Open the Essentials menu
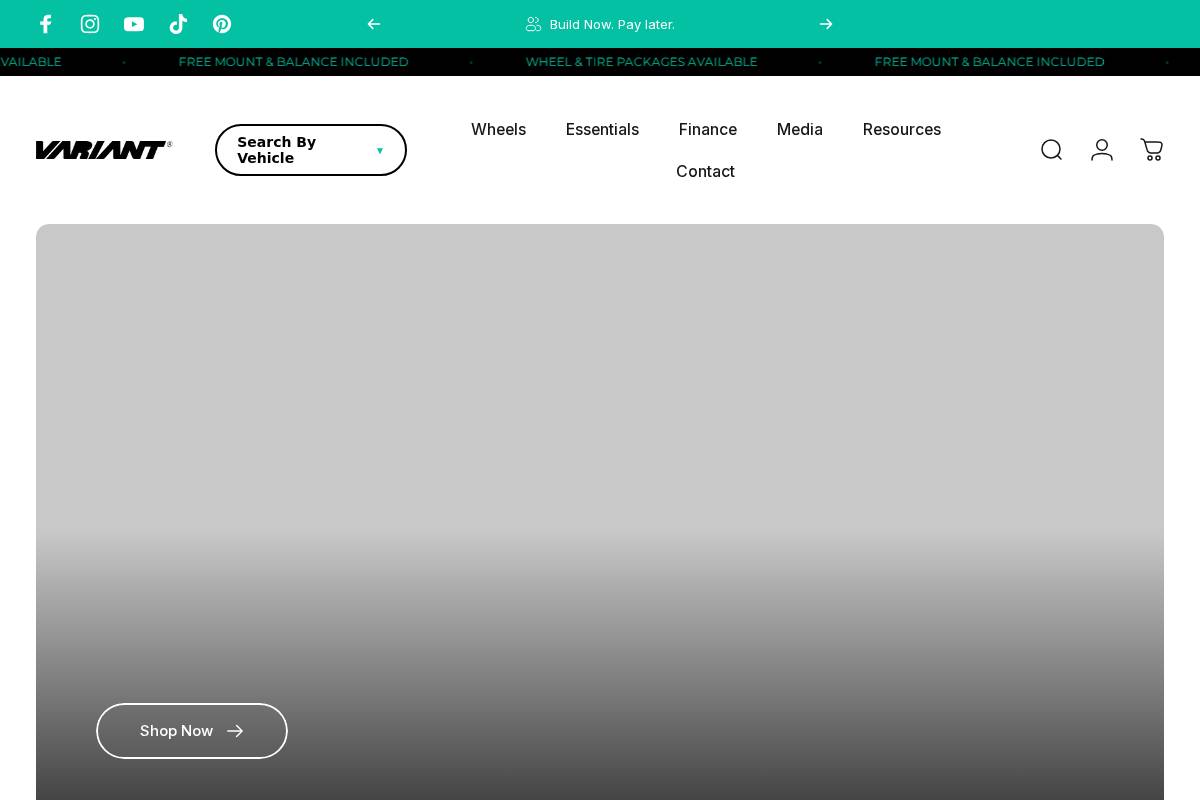 tap(602, 129)
